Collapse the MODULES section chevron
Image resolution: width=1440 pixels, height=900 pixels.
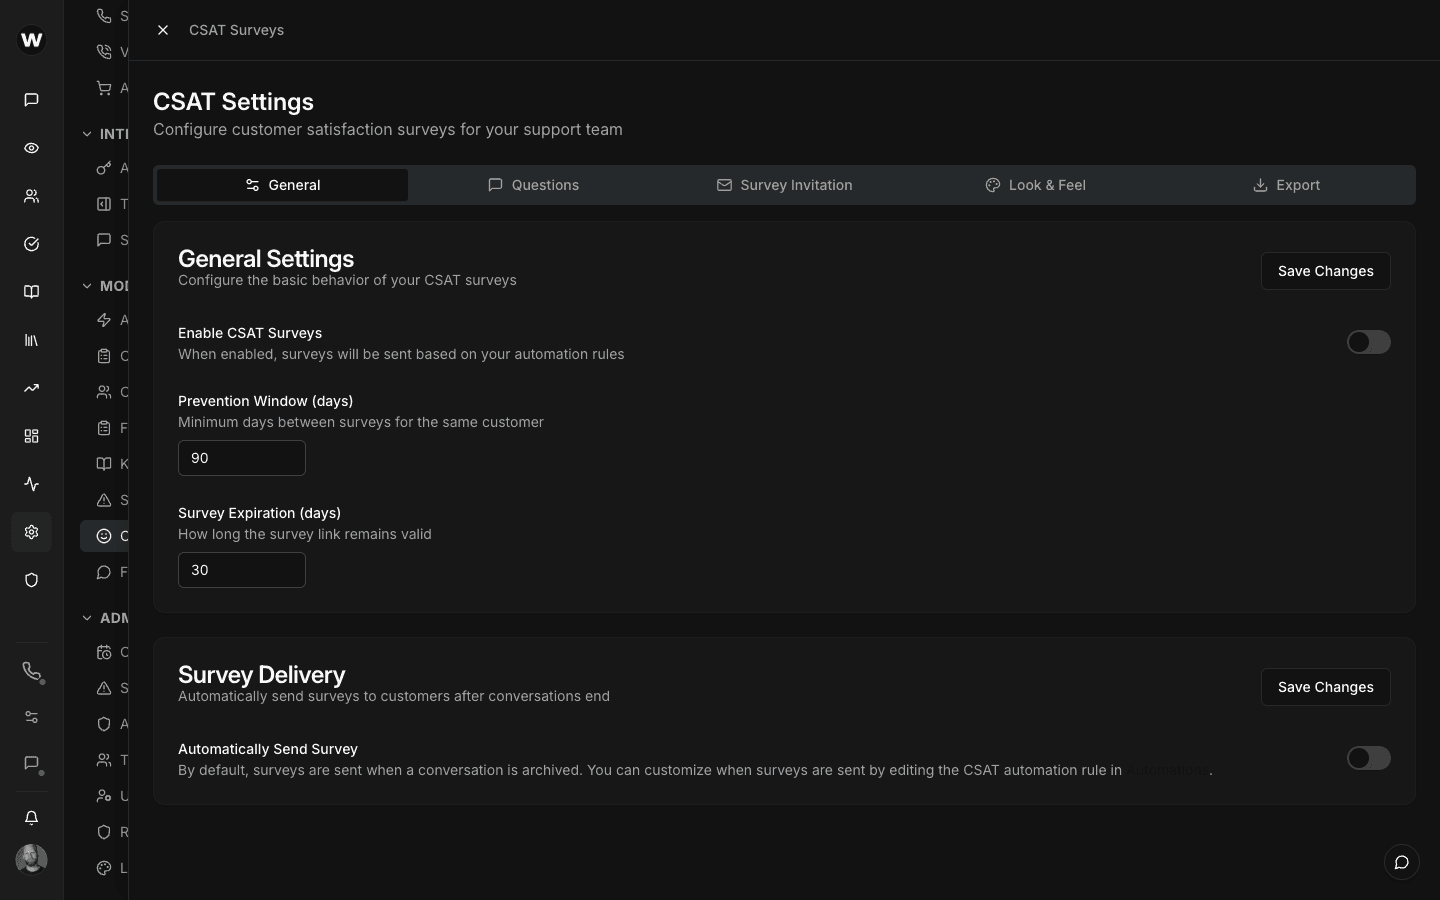point(87,285)
